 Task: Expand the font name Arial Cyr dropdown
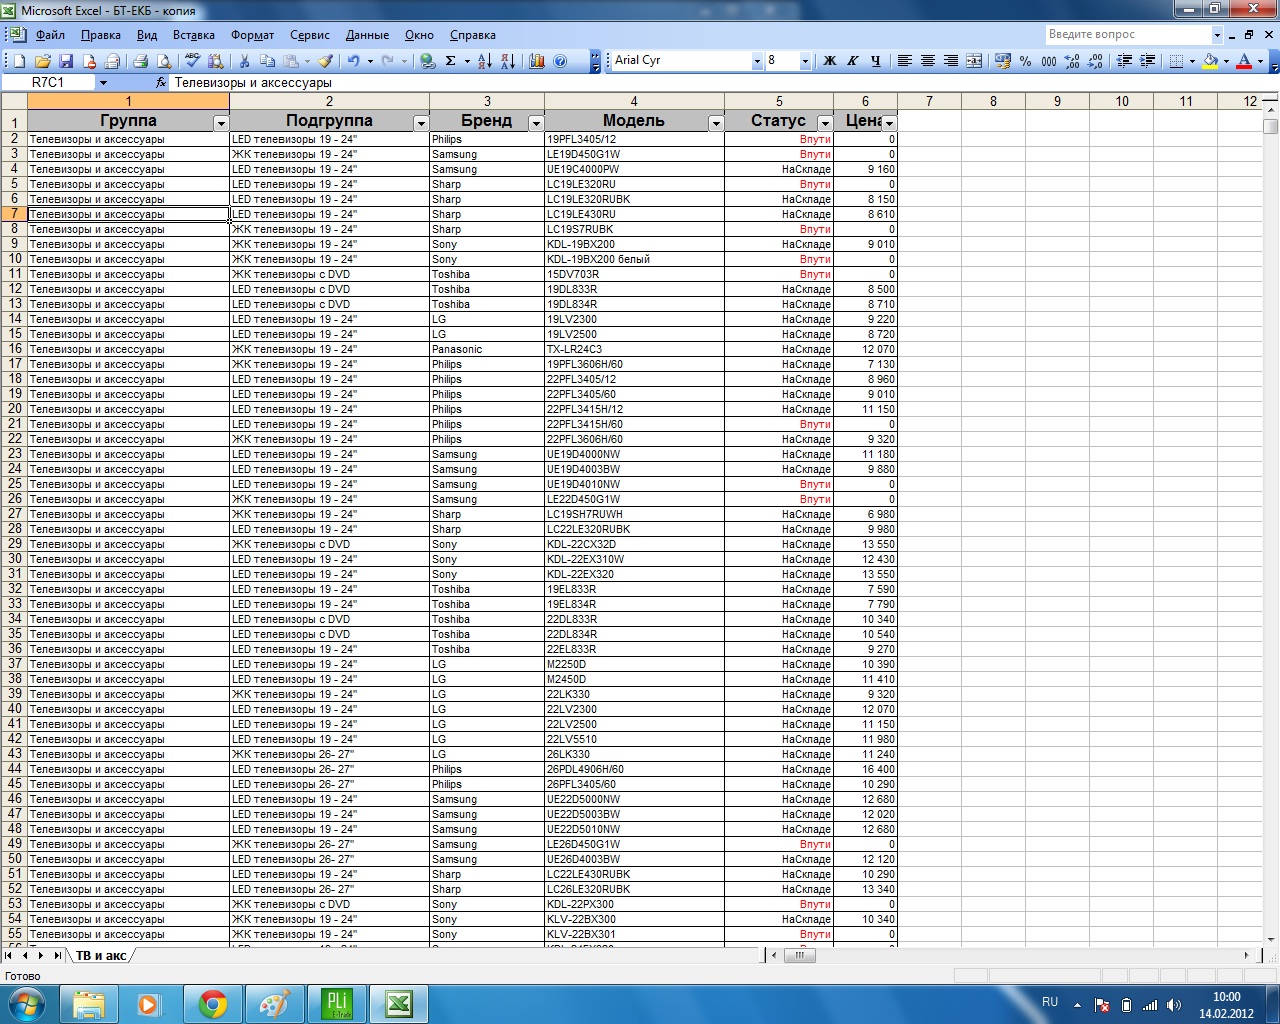(757, 61)
